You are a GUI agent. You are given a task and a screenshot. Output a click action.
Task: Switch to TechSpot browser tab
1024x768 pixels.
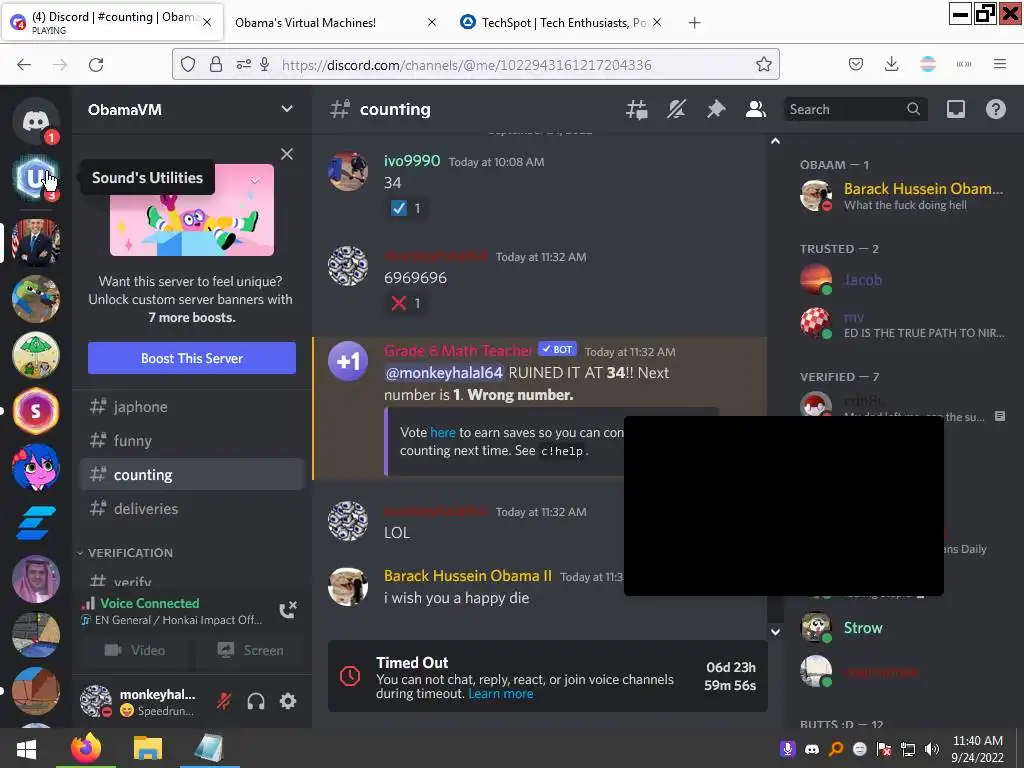point(562,23)
